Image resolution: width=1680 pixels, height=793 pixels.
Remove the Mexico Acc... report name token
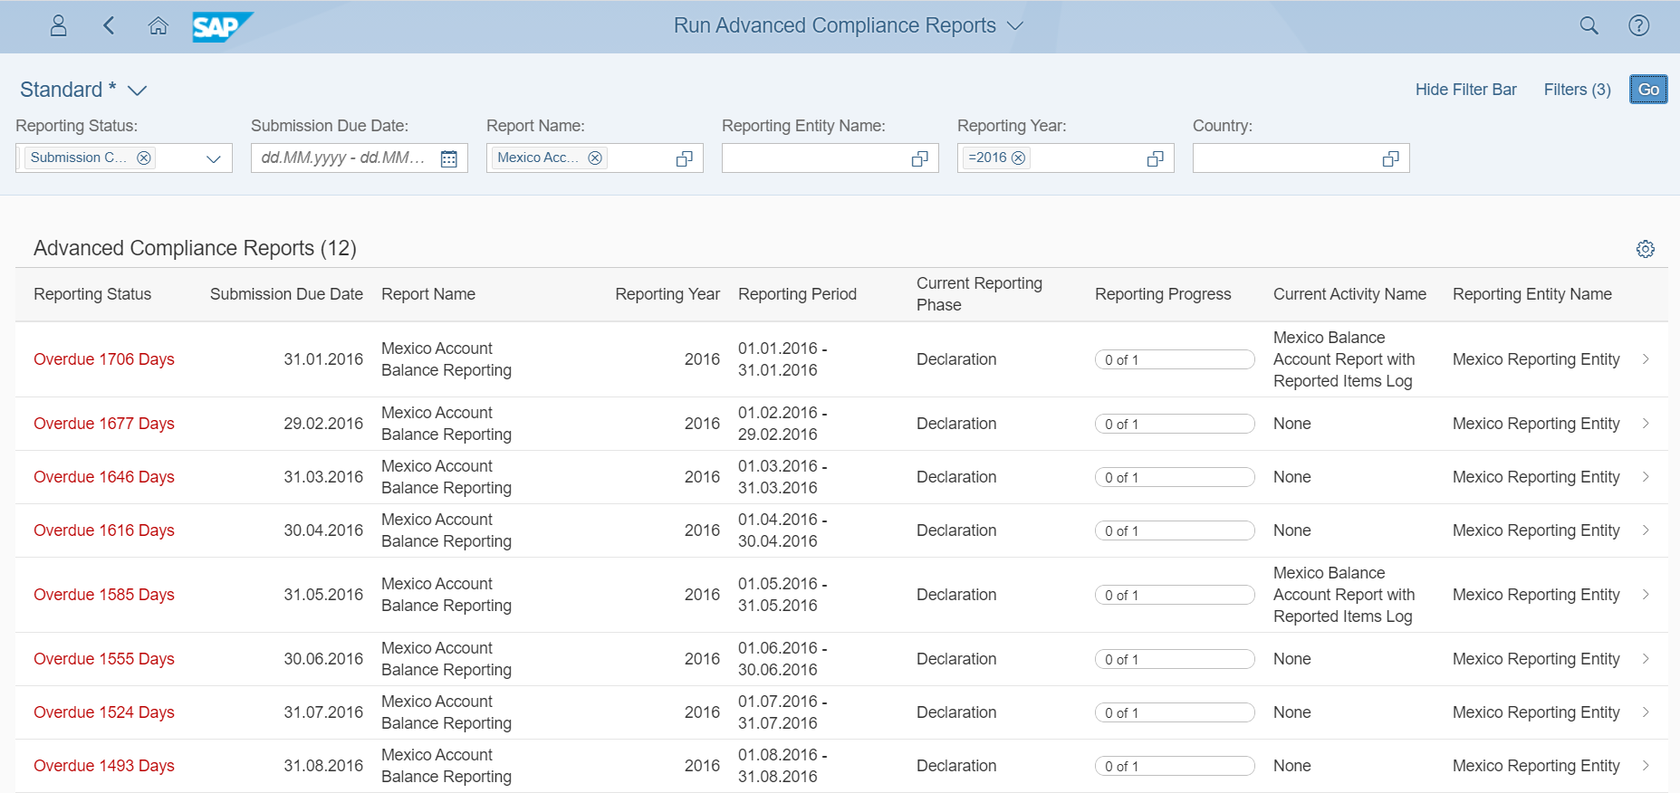(595, 158)
